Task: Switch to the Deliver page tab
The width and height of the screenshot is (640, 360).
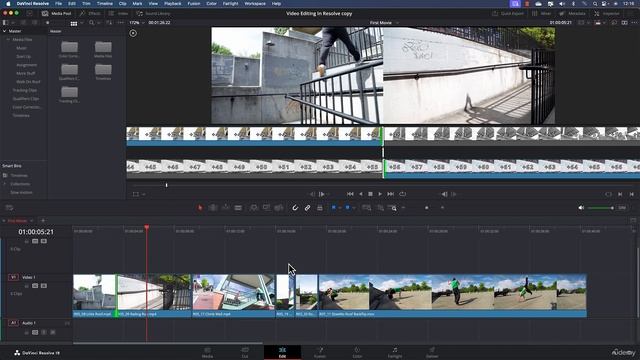Action: pyautogui.click(x=432, y=353)
